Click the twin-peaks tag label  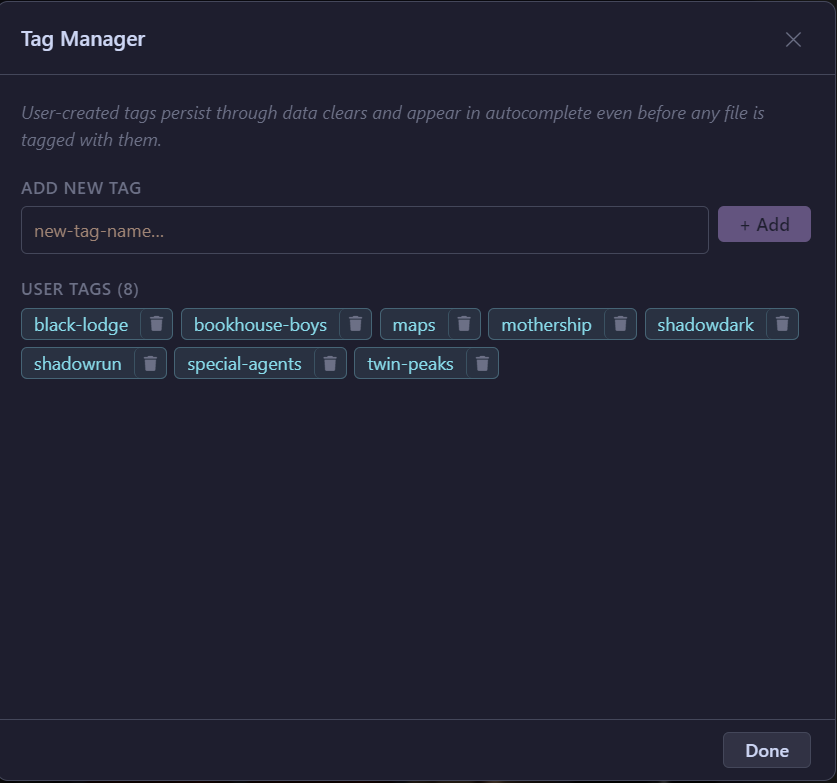[x=410, y=363]
